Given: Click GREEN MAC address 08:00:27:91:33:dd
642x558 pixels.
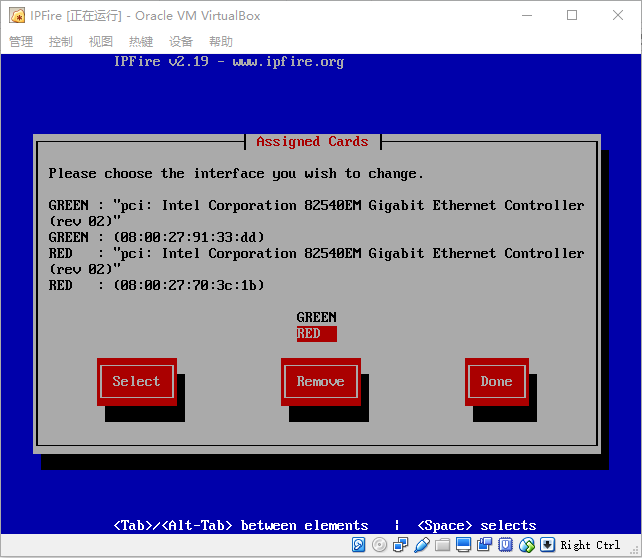Looking at the screenshot, I should 189,237.
